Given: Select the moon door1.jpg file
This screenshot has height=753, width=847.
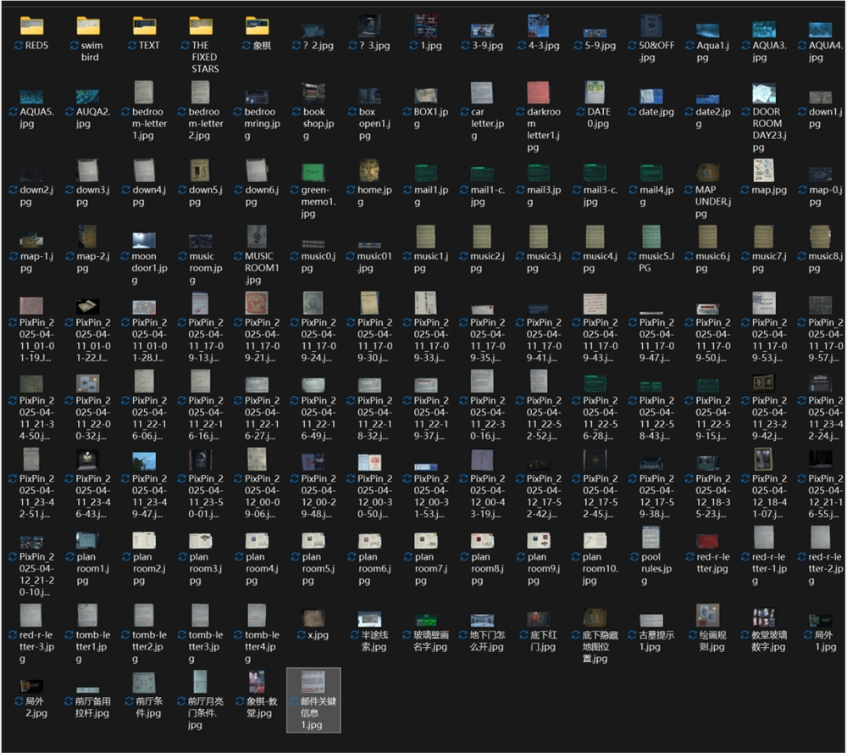Looking at the screenshot, I should click(x=144, y=256).
